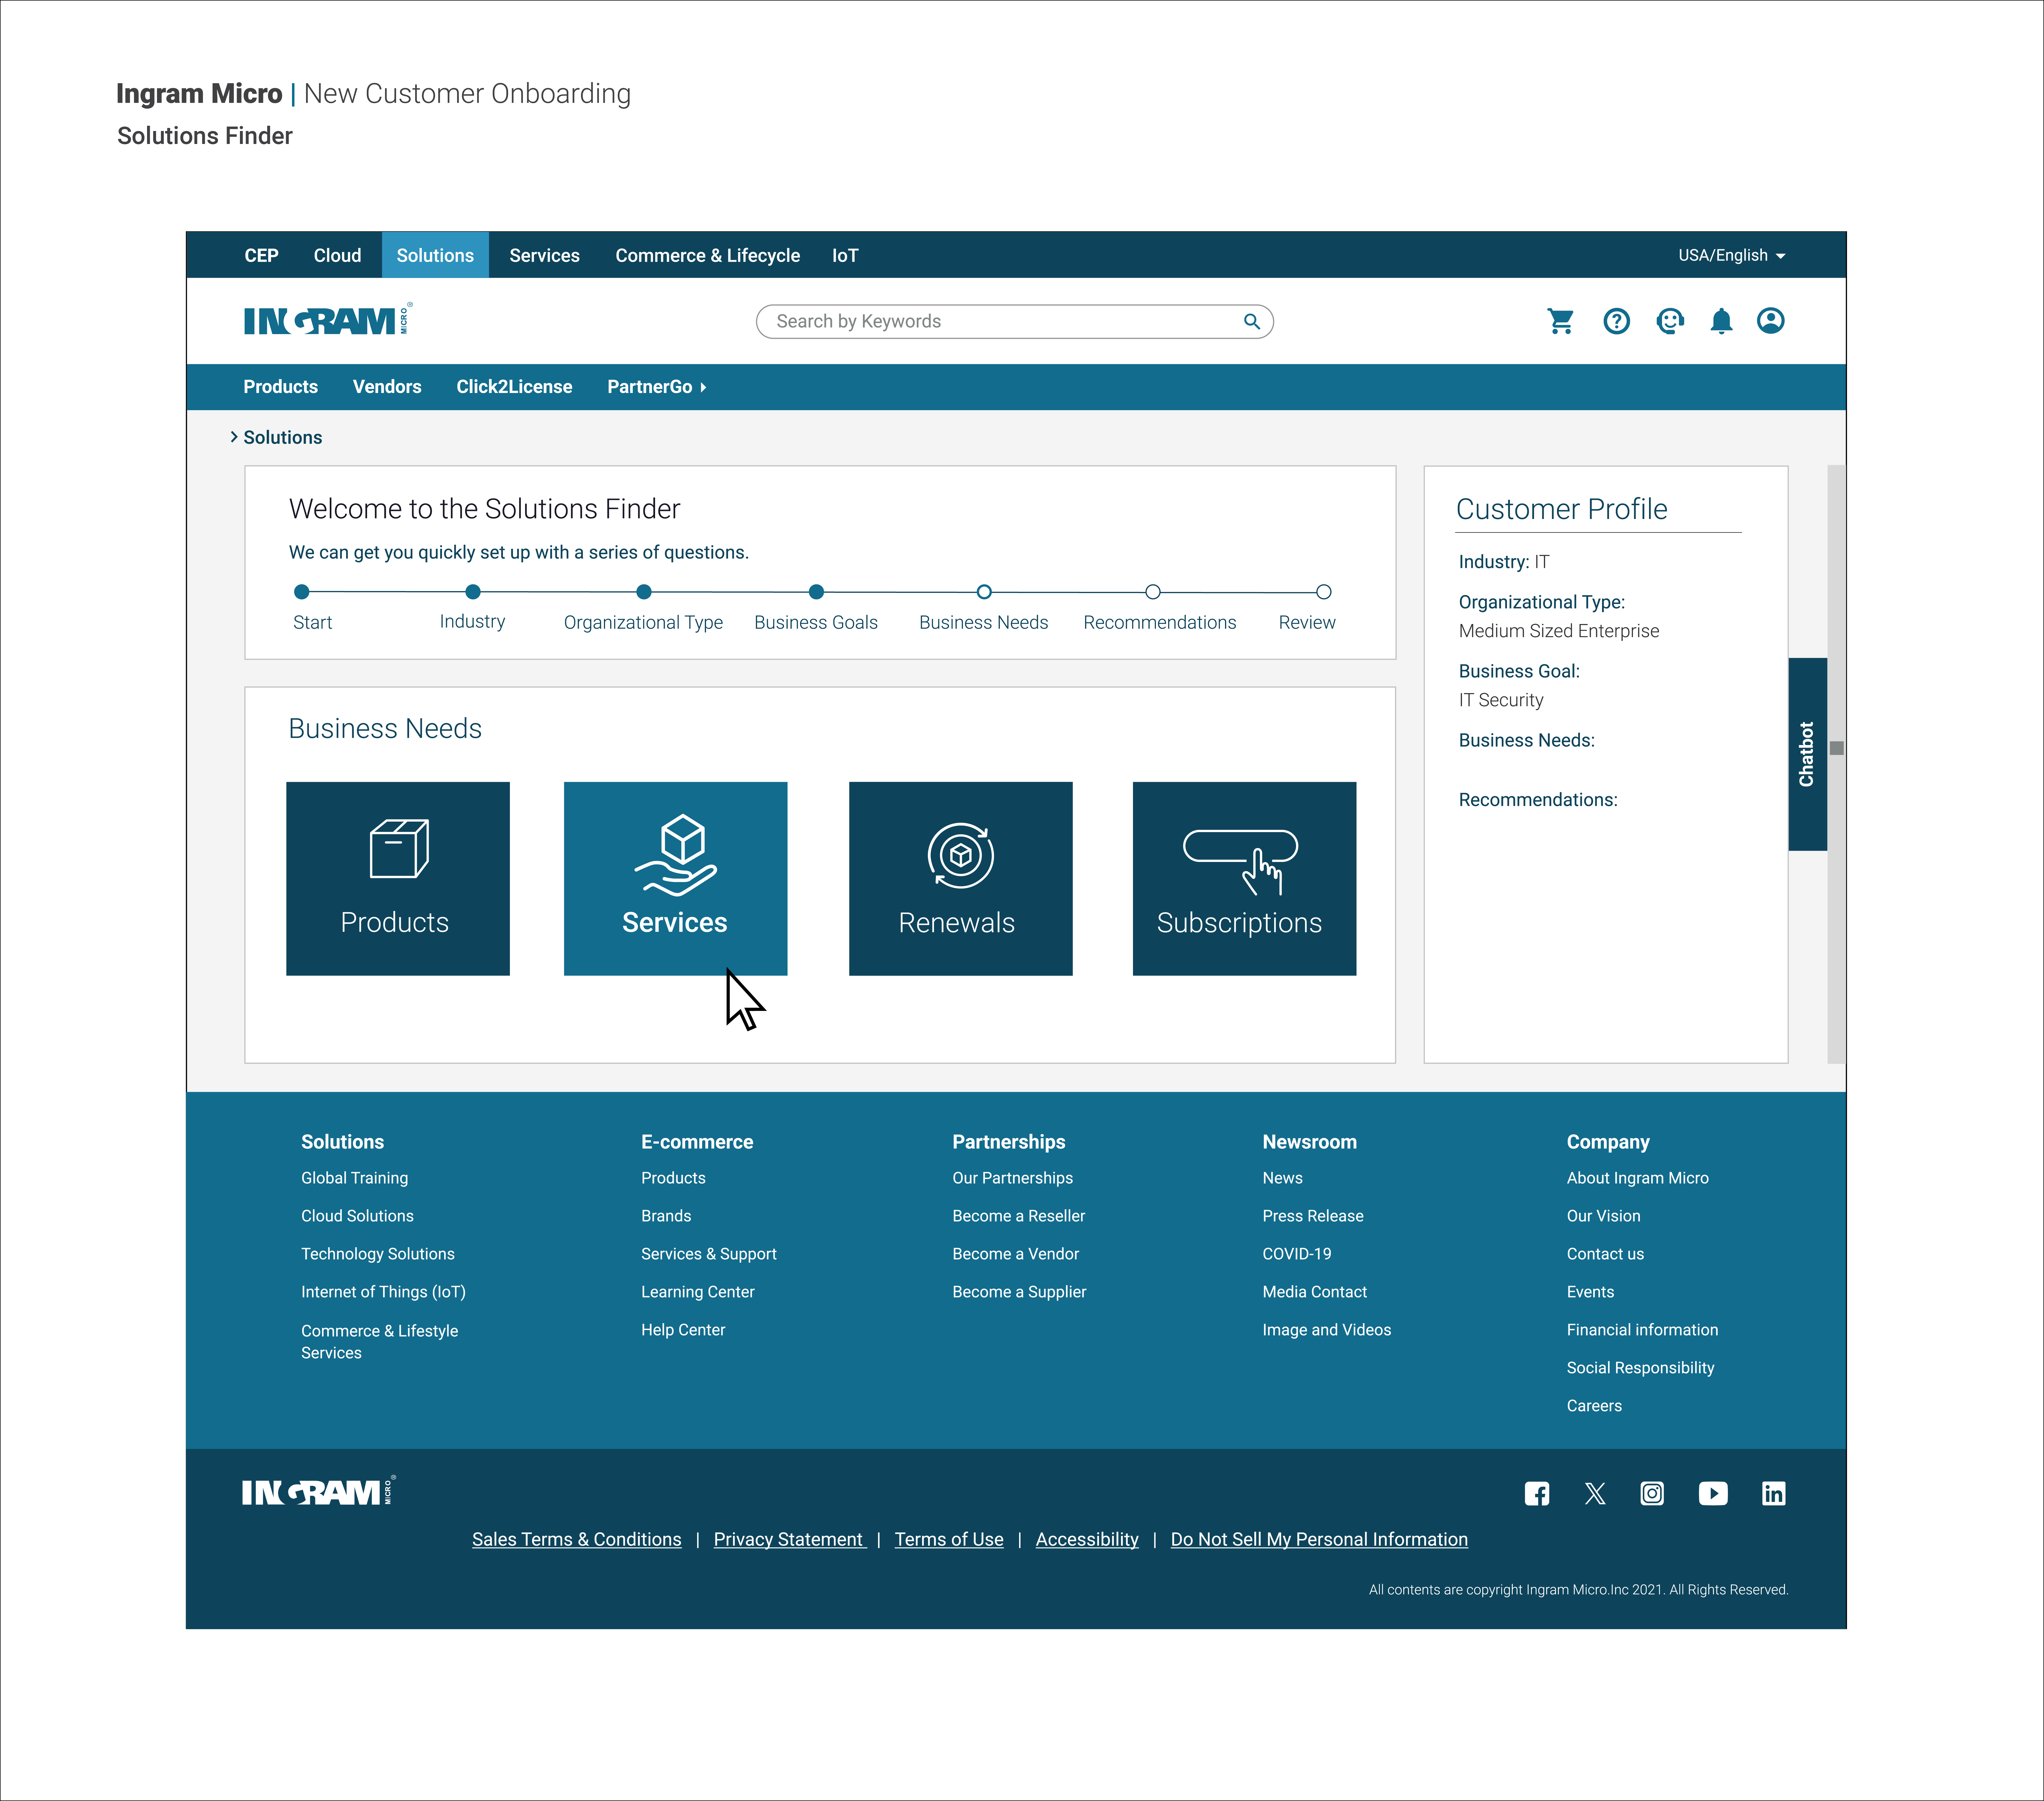Open Ingram Micro's Facebook page
2044x1801 pixels.
tap(1537, 1493)
